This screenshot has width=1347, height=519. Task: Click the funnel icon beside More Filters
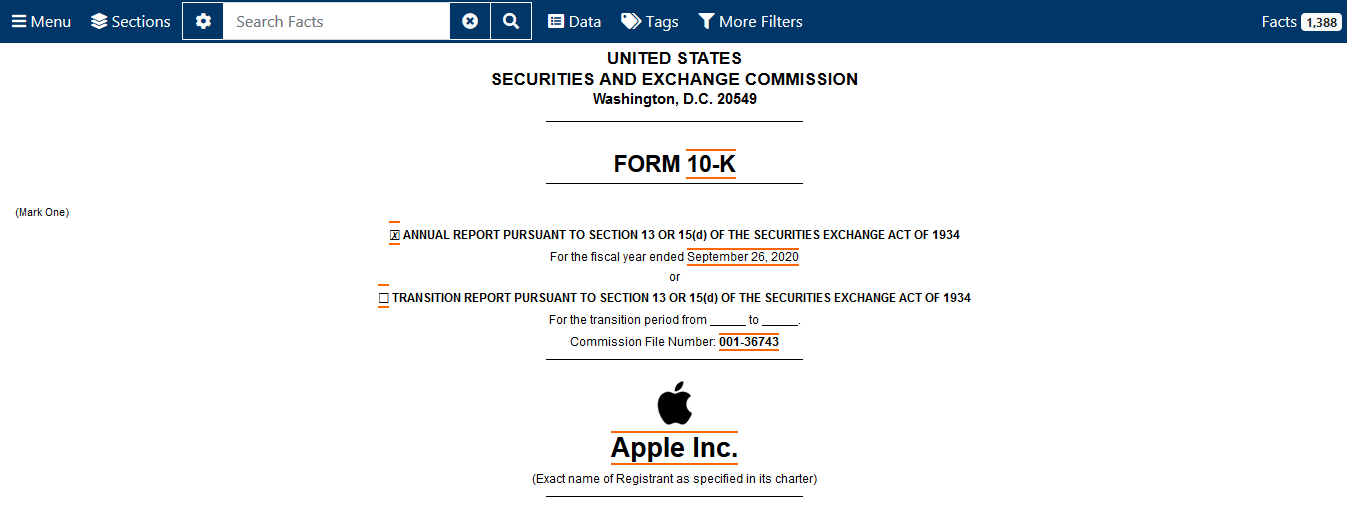(x=706, y=21)
